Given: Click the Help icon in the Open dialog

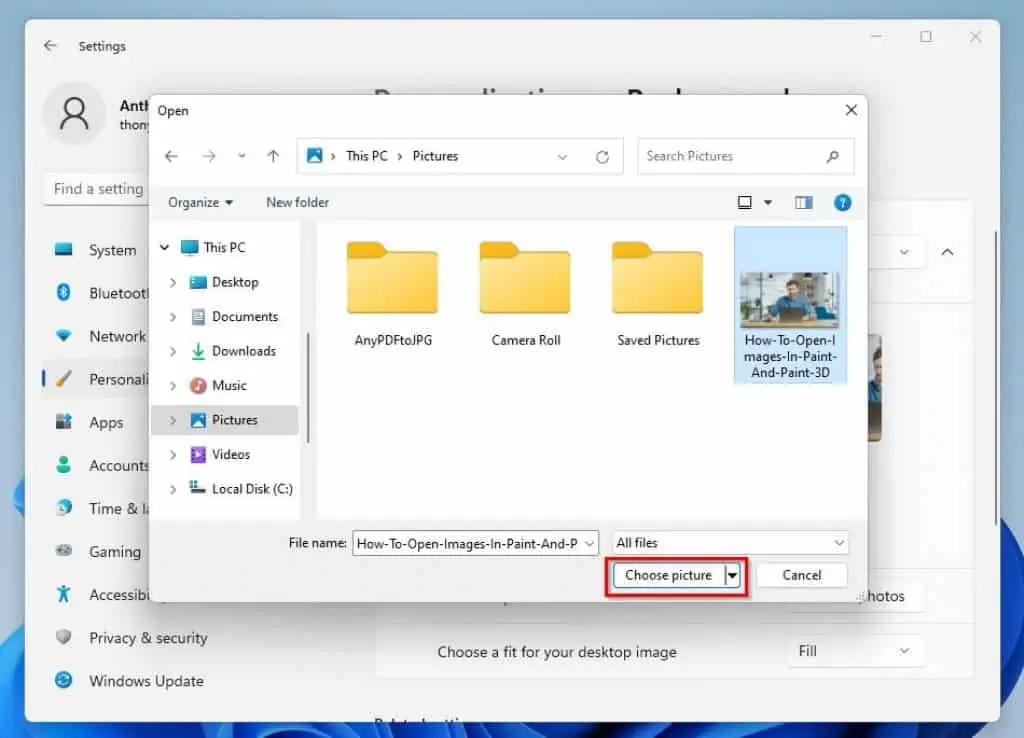Looking at the screenshot, I should click(x=842, y=202).
